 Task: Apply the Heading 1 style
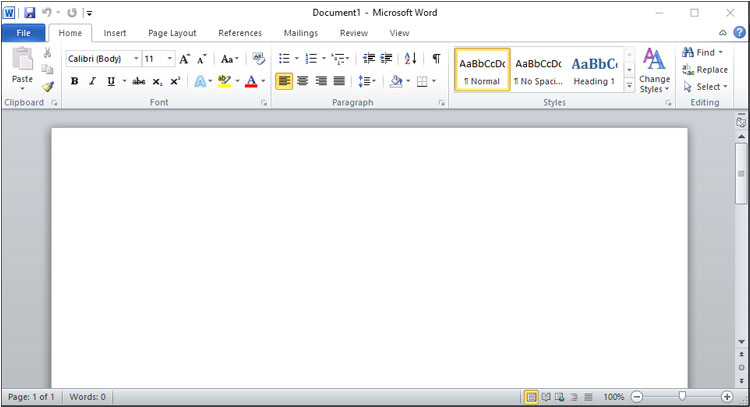595,70
